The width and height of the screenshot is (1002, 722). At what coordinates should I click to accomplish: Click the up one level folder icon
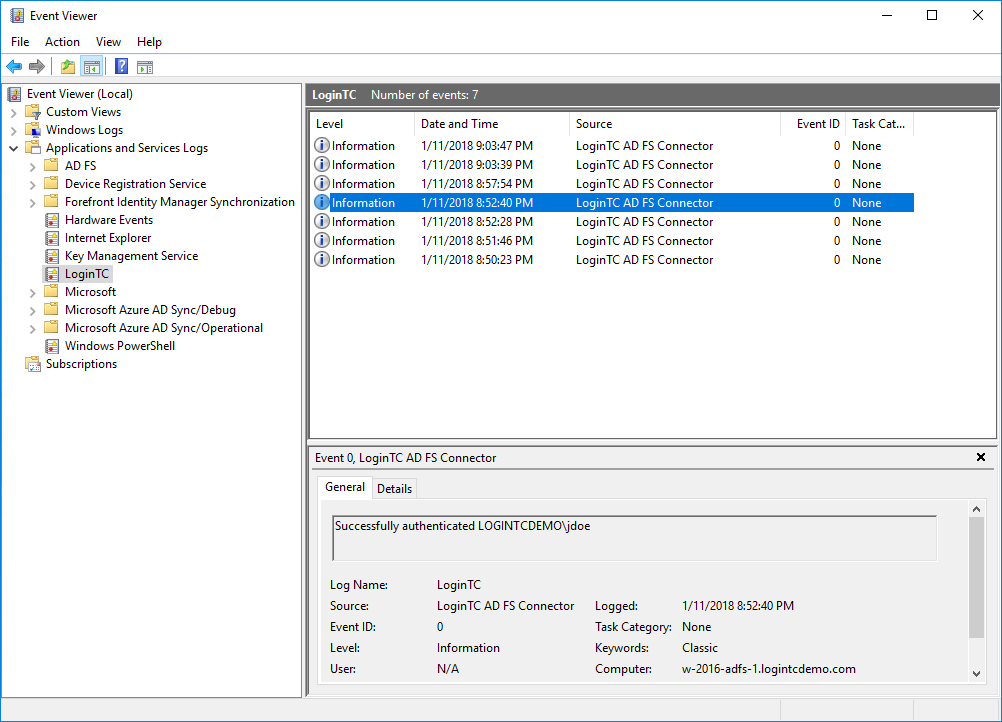coord(68,66)
